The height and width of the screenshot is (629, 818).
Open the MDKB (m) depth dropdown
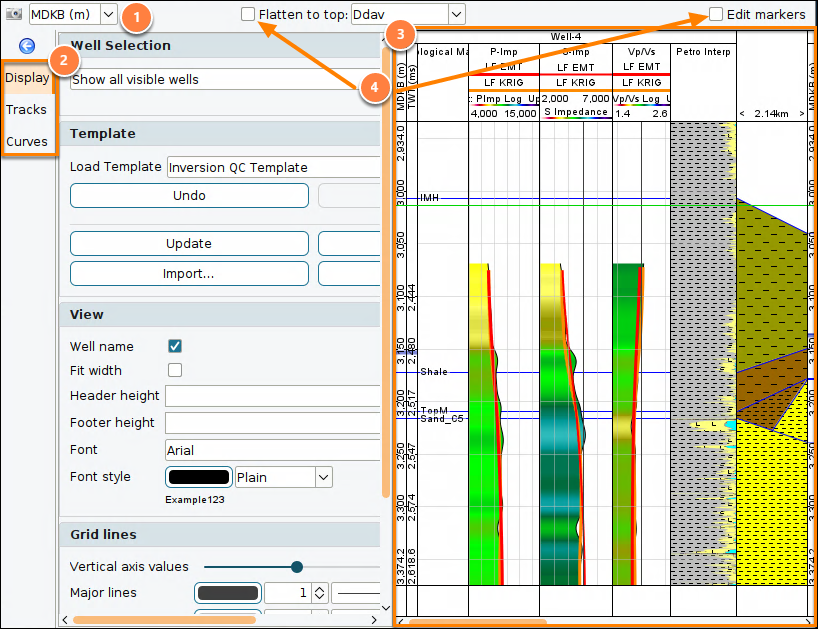click(109, 14)
